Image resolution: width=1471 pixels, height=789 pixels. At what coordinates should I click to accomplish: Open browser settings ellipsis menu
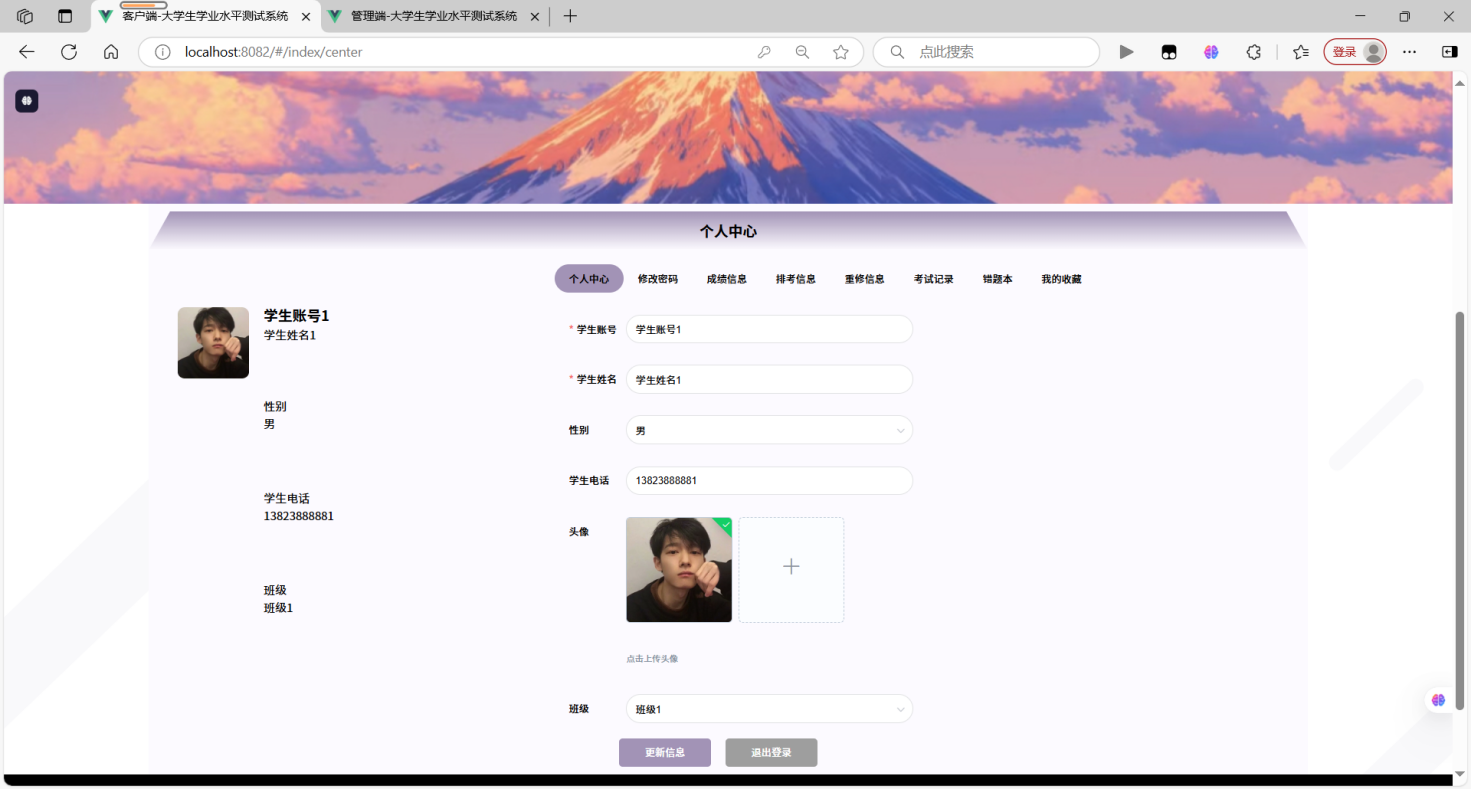coord(1409,52)
